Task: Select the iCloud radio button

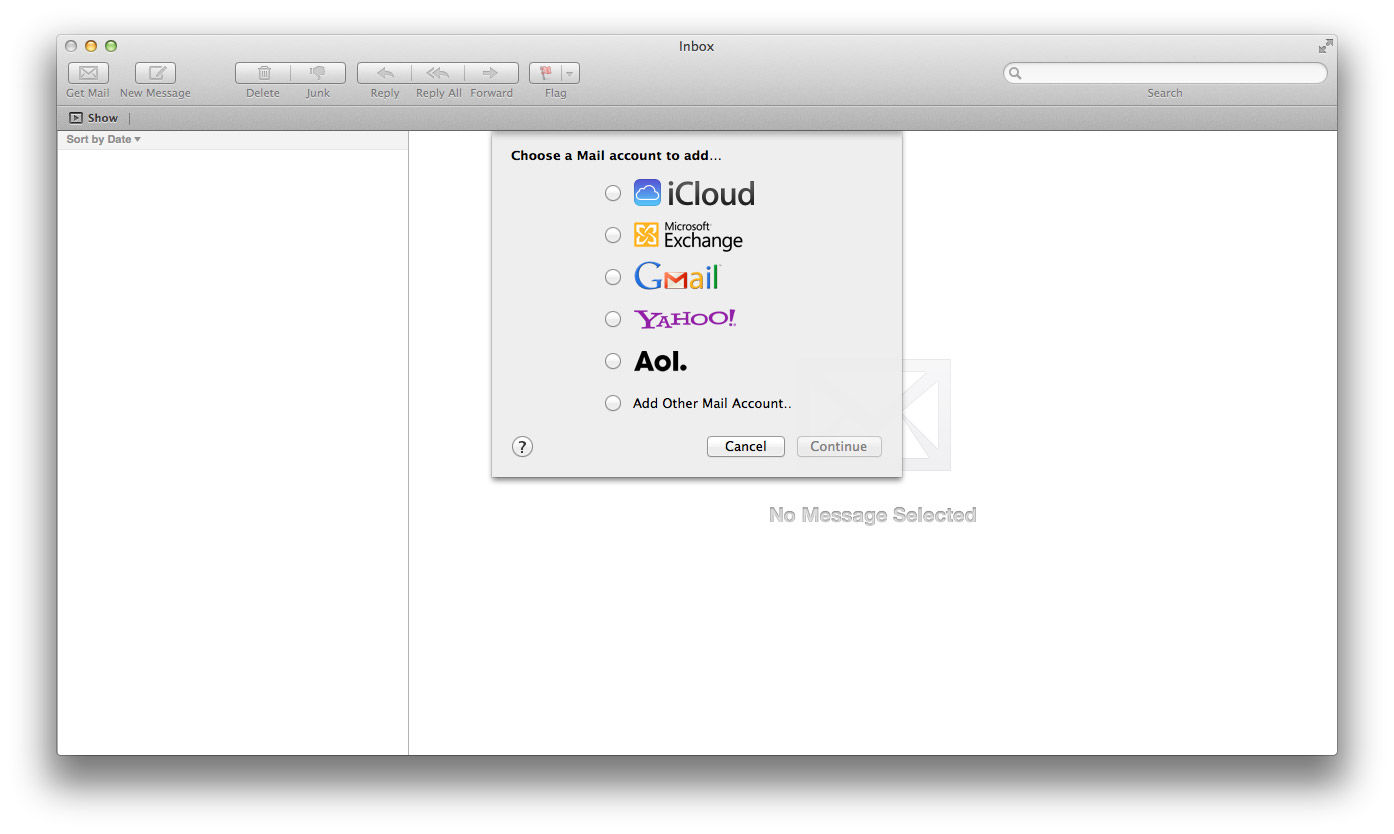Action: (613, 193)
